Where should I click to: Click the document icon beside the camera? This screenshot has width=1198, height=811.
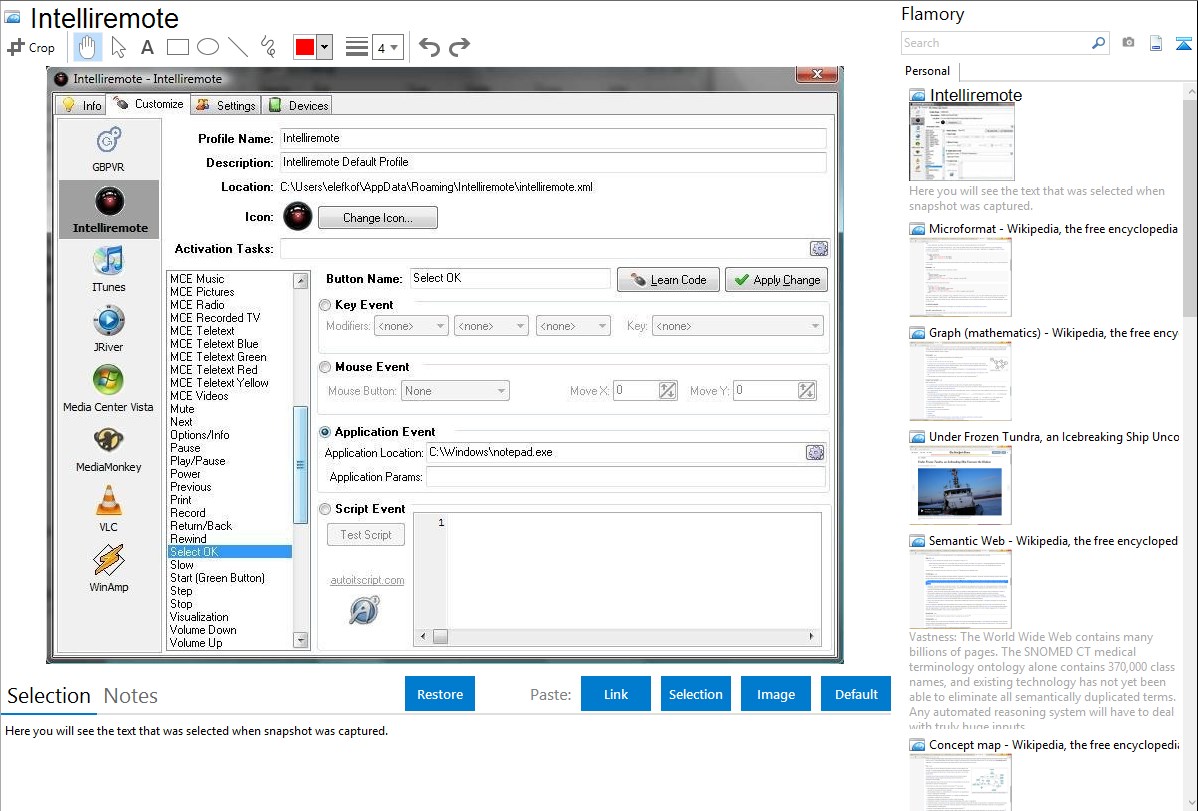[x=1156, y=43]
